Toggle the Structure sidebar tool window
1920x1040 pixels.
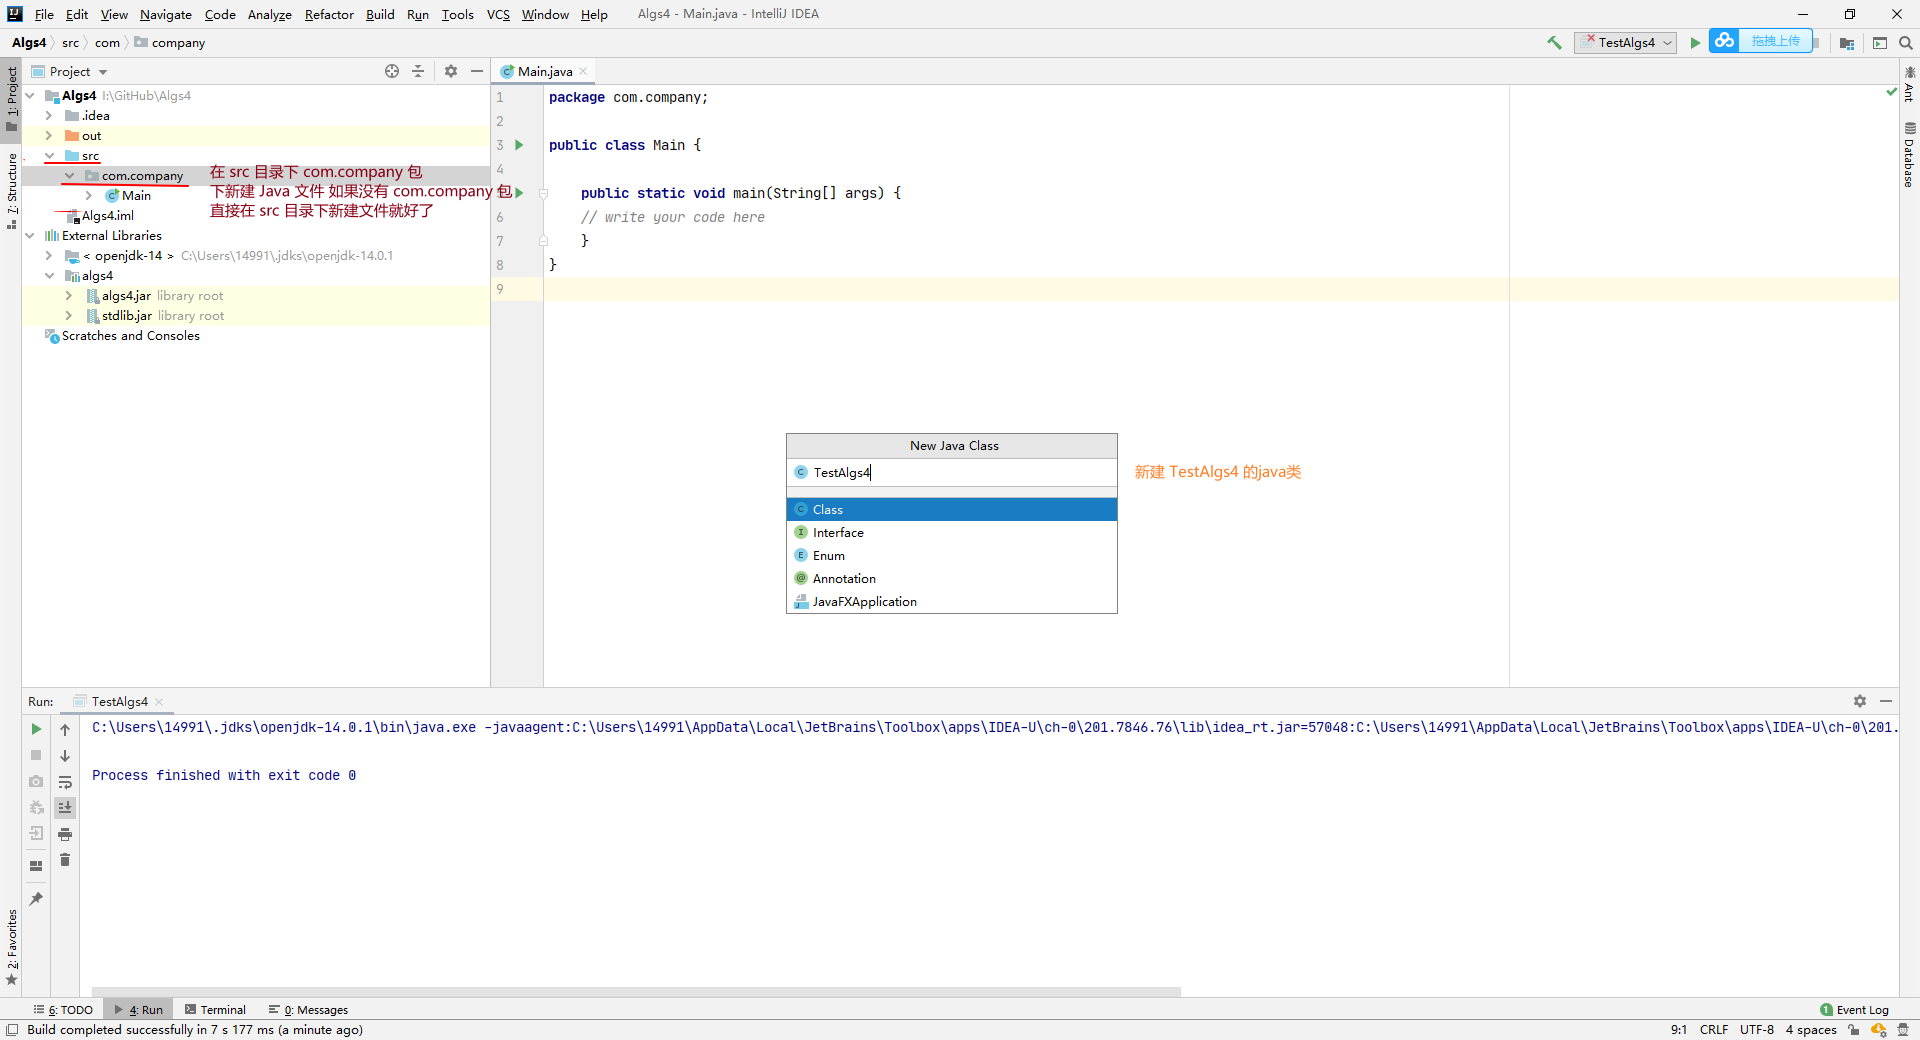(11, 190)
